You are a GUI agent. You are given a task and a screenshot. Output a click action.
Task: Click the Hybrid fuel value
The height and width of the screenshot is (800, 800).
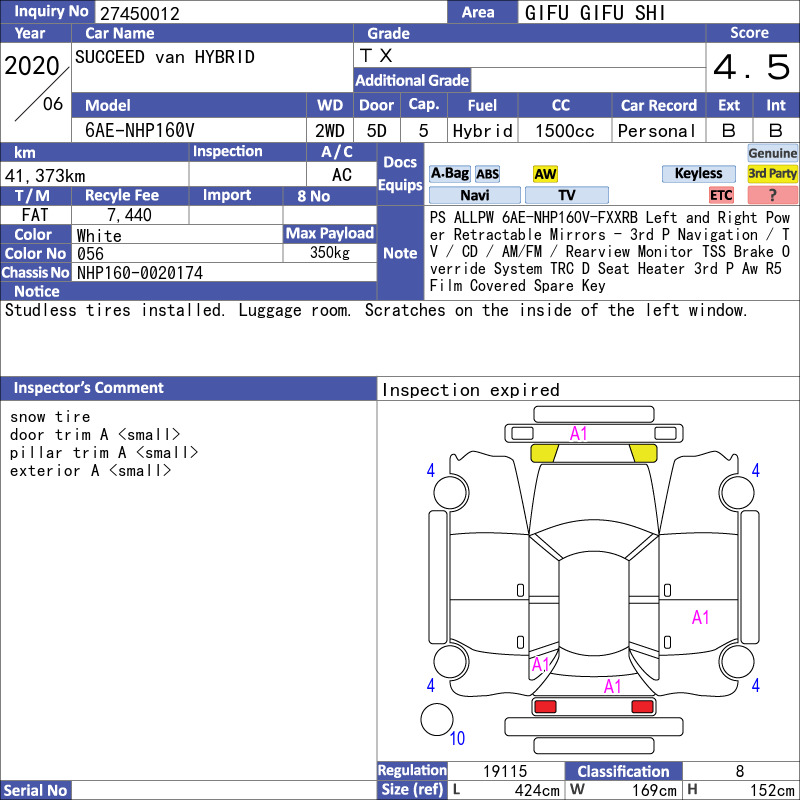[x=482, y=131]
